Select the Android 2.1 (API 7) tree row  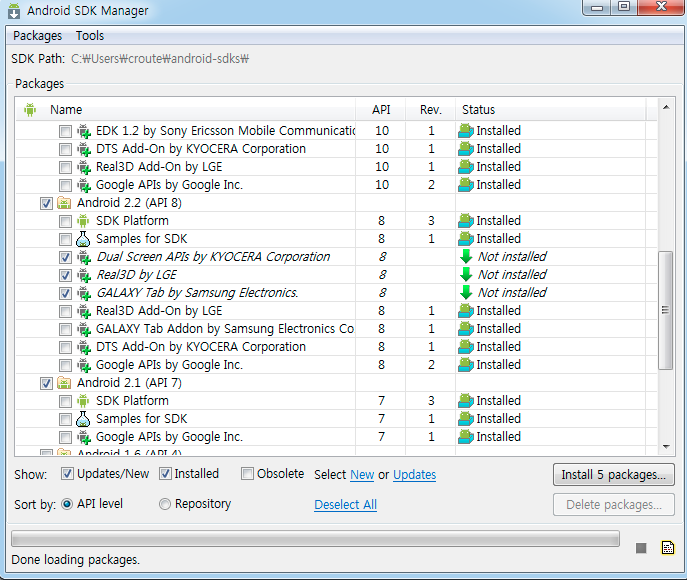336,383
